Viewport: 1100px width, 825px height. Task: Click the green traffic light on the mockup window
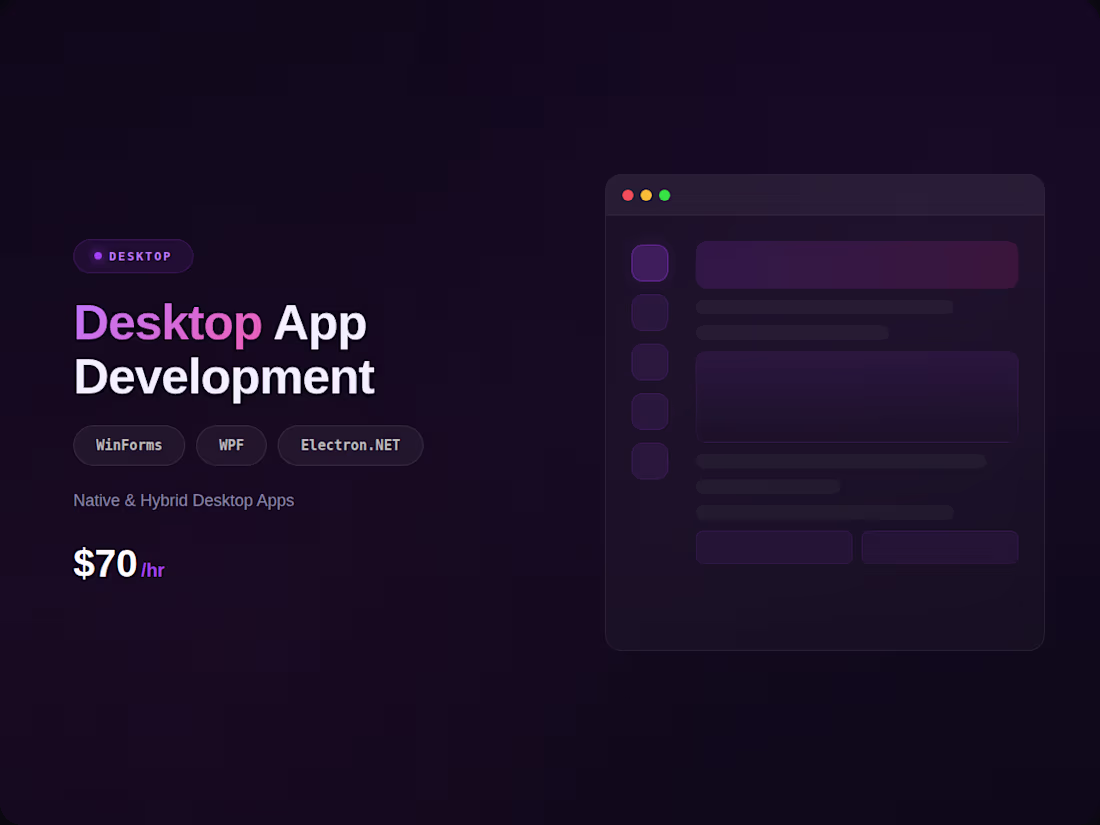click(x=664, y=195)
